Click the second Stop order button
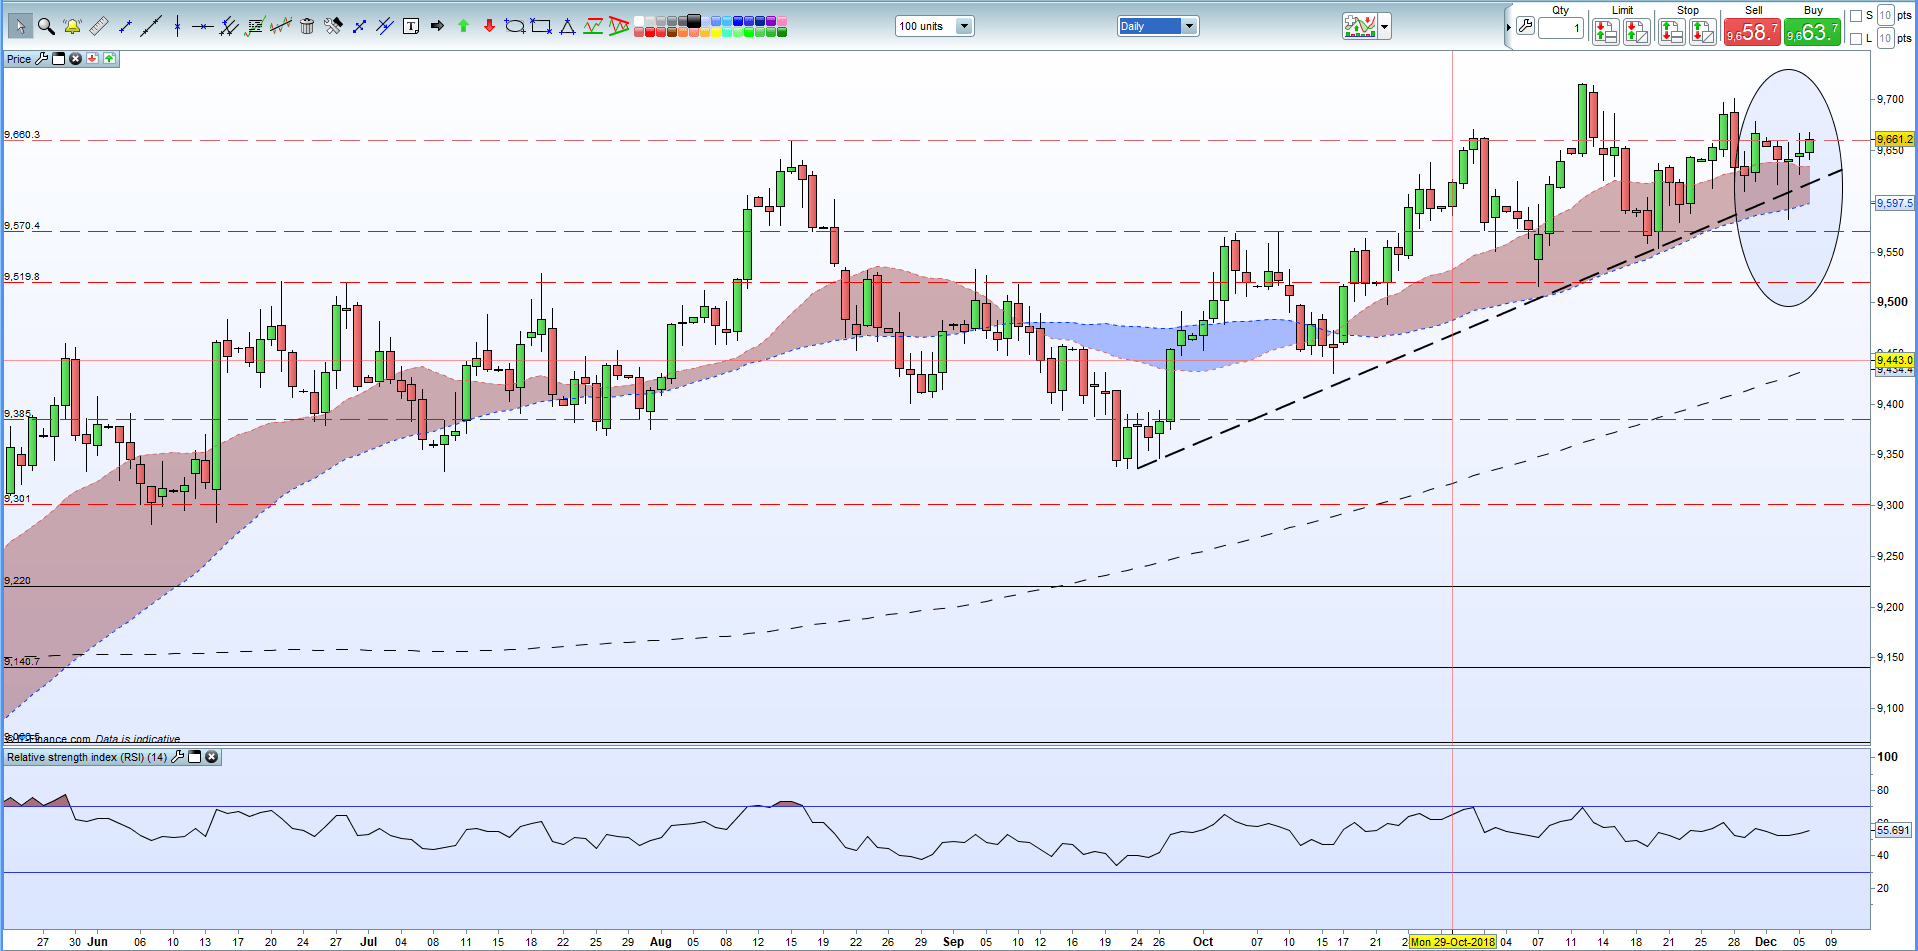The image size is (1918, 951). (1703, 32)
